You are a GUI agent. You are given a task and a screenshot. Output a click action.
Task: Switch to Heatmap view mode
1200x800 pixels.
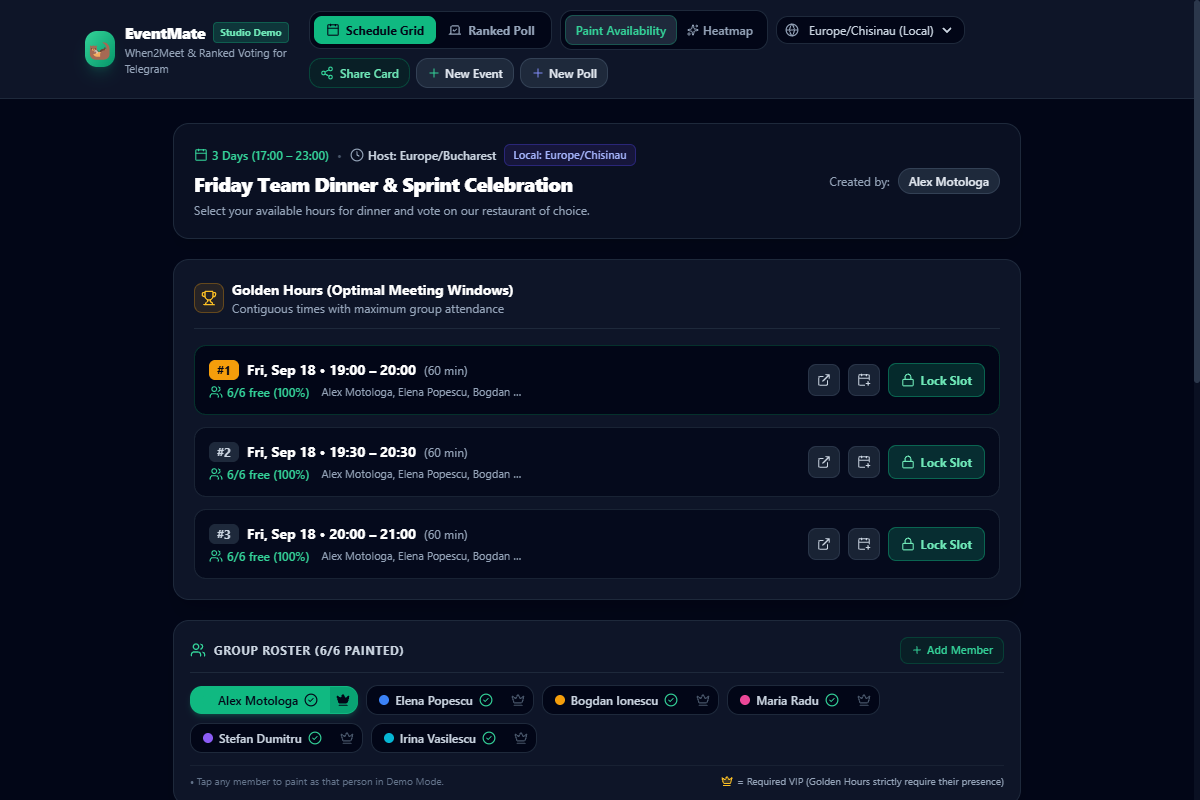coord(720,30)
